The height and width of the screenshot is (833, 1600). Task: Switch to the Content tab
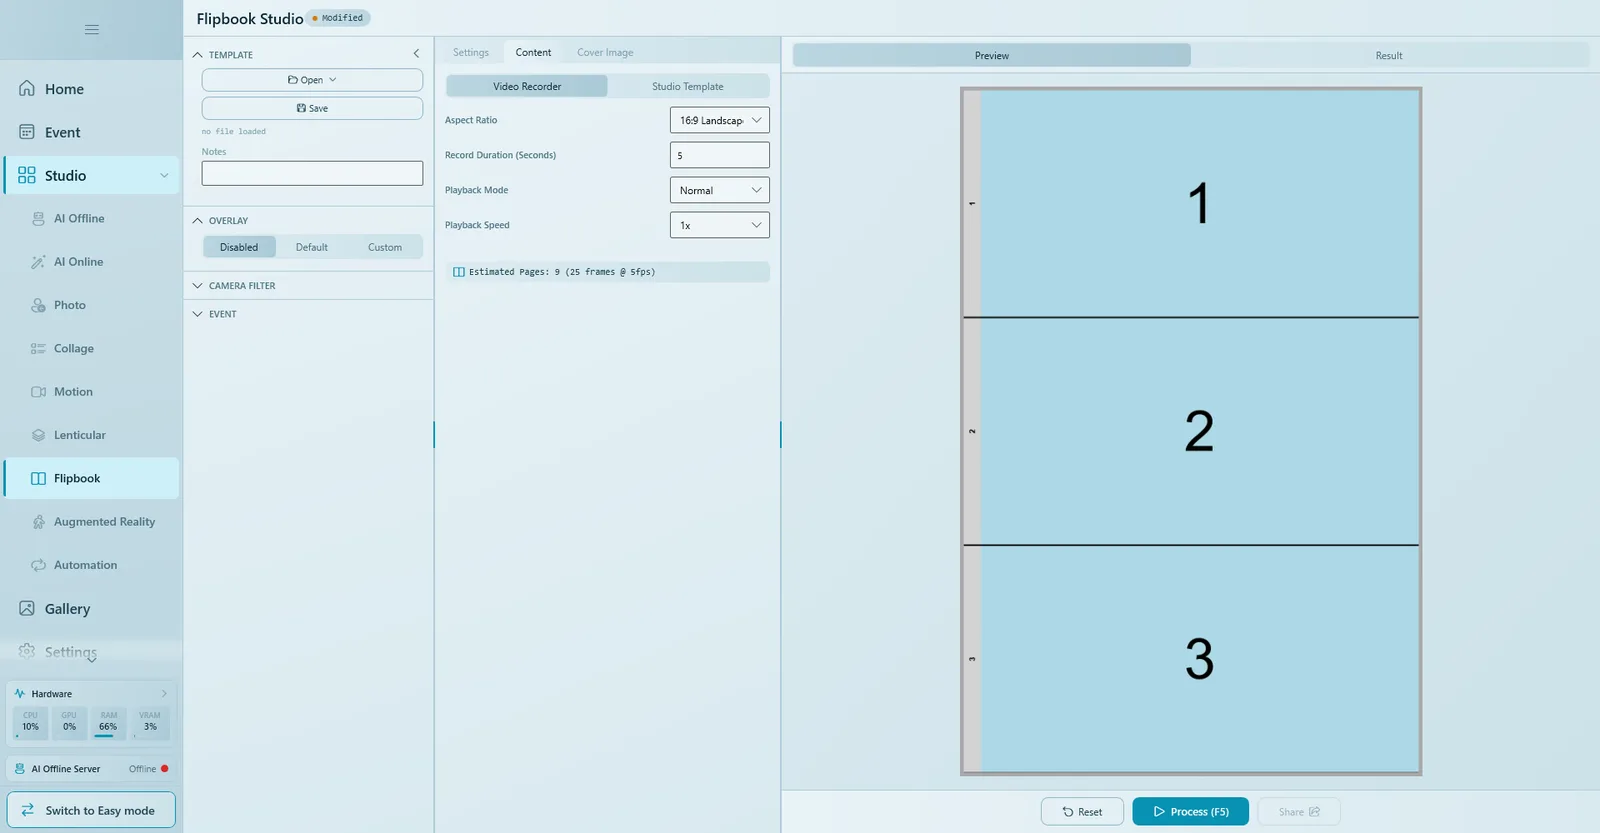533,52
